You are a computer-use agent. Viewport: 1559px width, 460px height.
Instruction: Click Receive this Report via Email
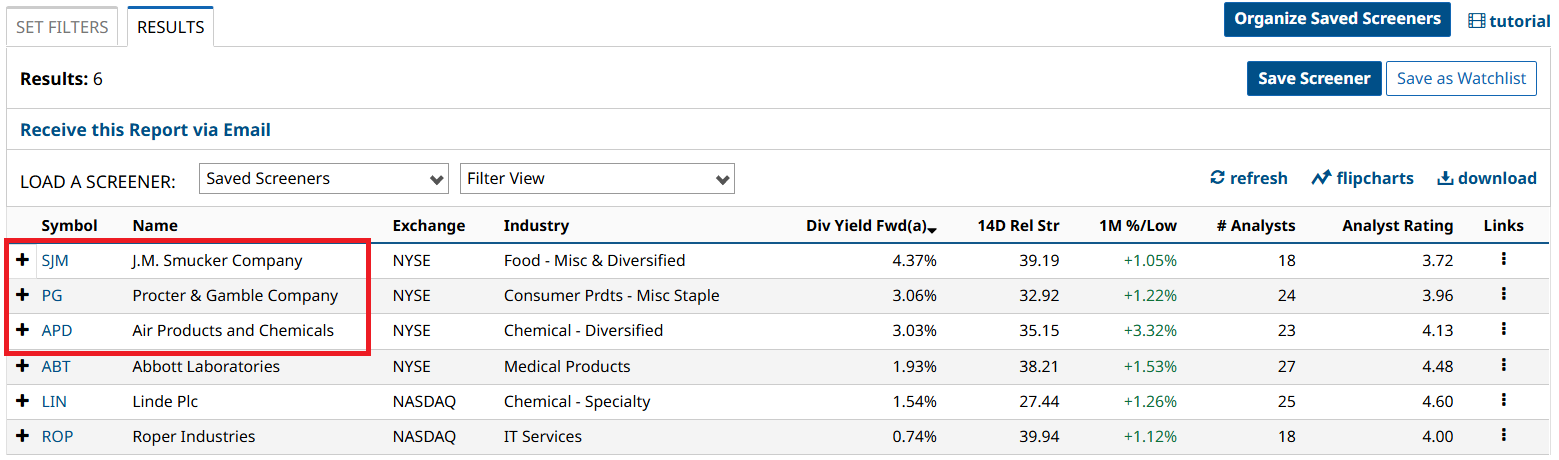(145, 130)
